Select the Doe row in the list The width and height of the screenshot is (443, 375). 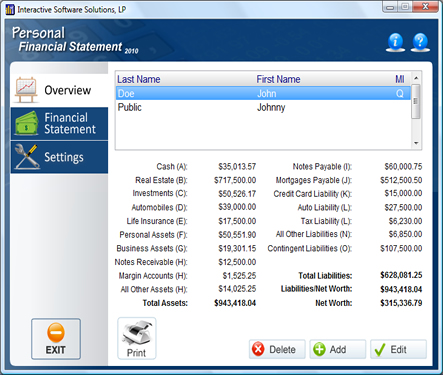point(263,93)
